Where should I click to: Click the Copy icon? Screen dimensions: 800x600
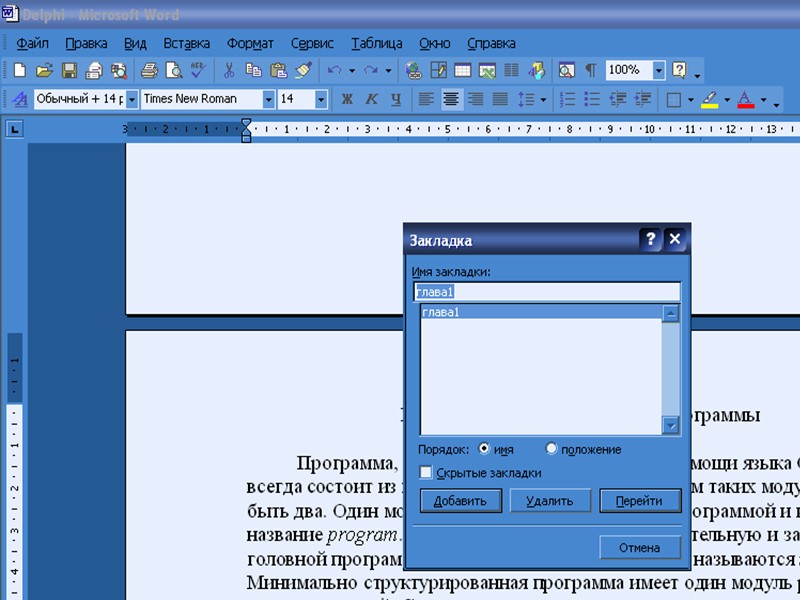tap(254, 70)
